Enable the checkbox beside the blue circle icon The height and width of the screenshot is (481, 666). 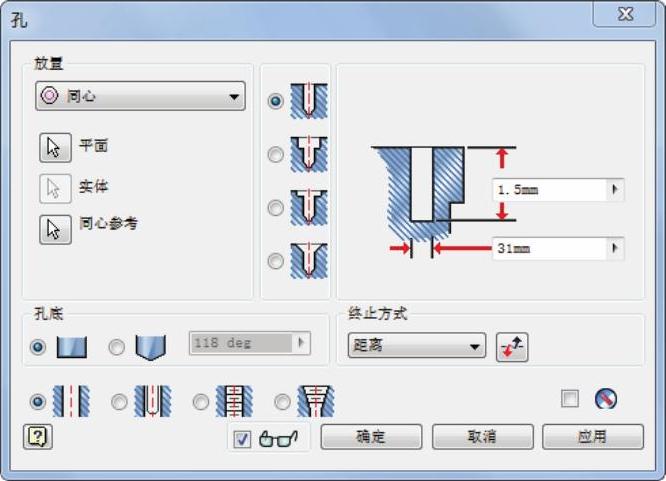click(x=570, y=399)
